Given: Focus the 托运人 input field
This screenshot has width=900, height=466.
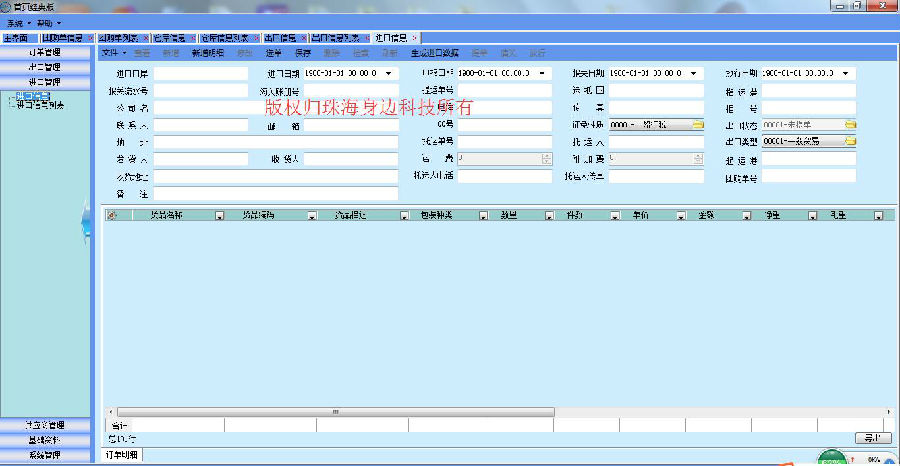Looking at the screenshot, I should [656, 142].
